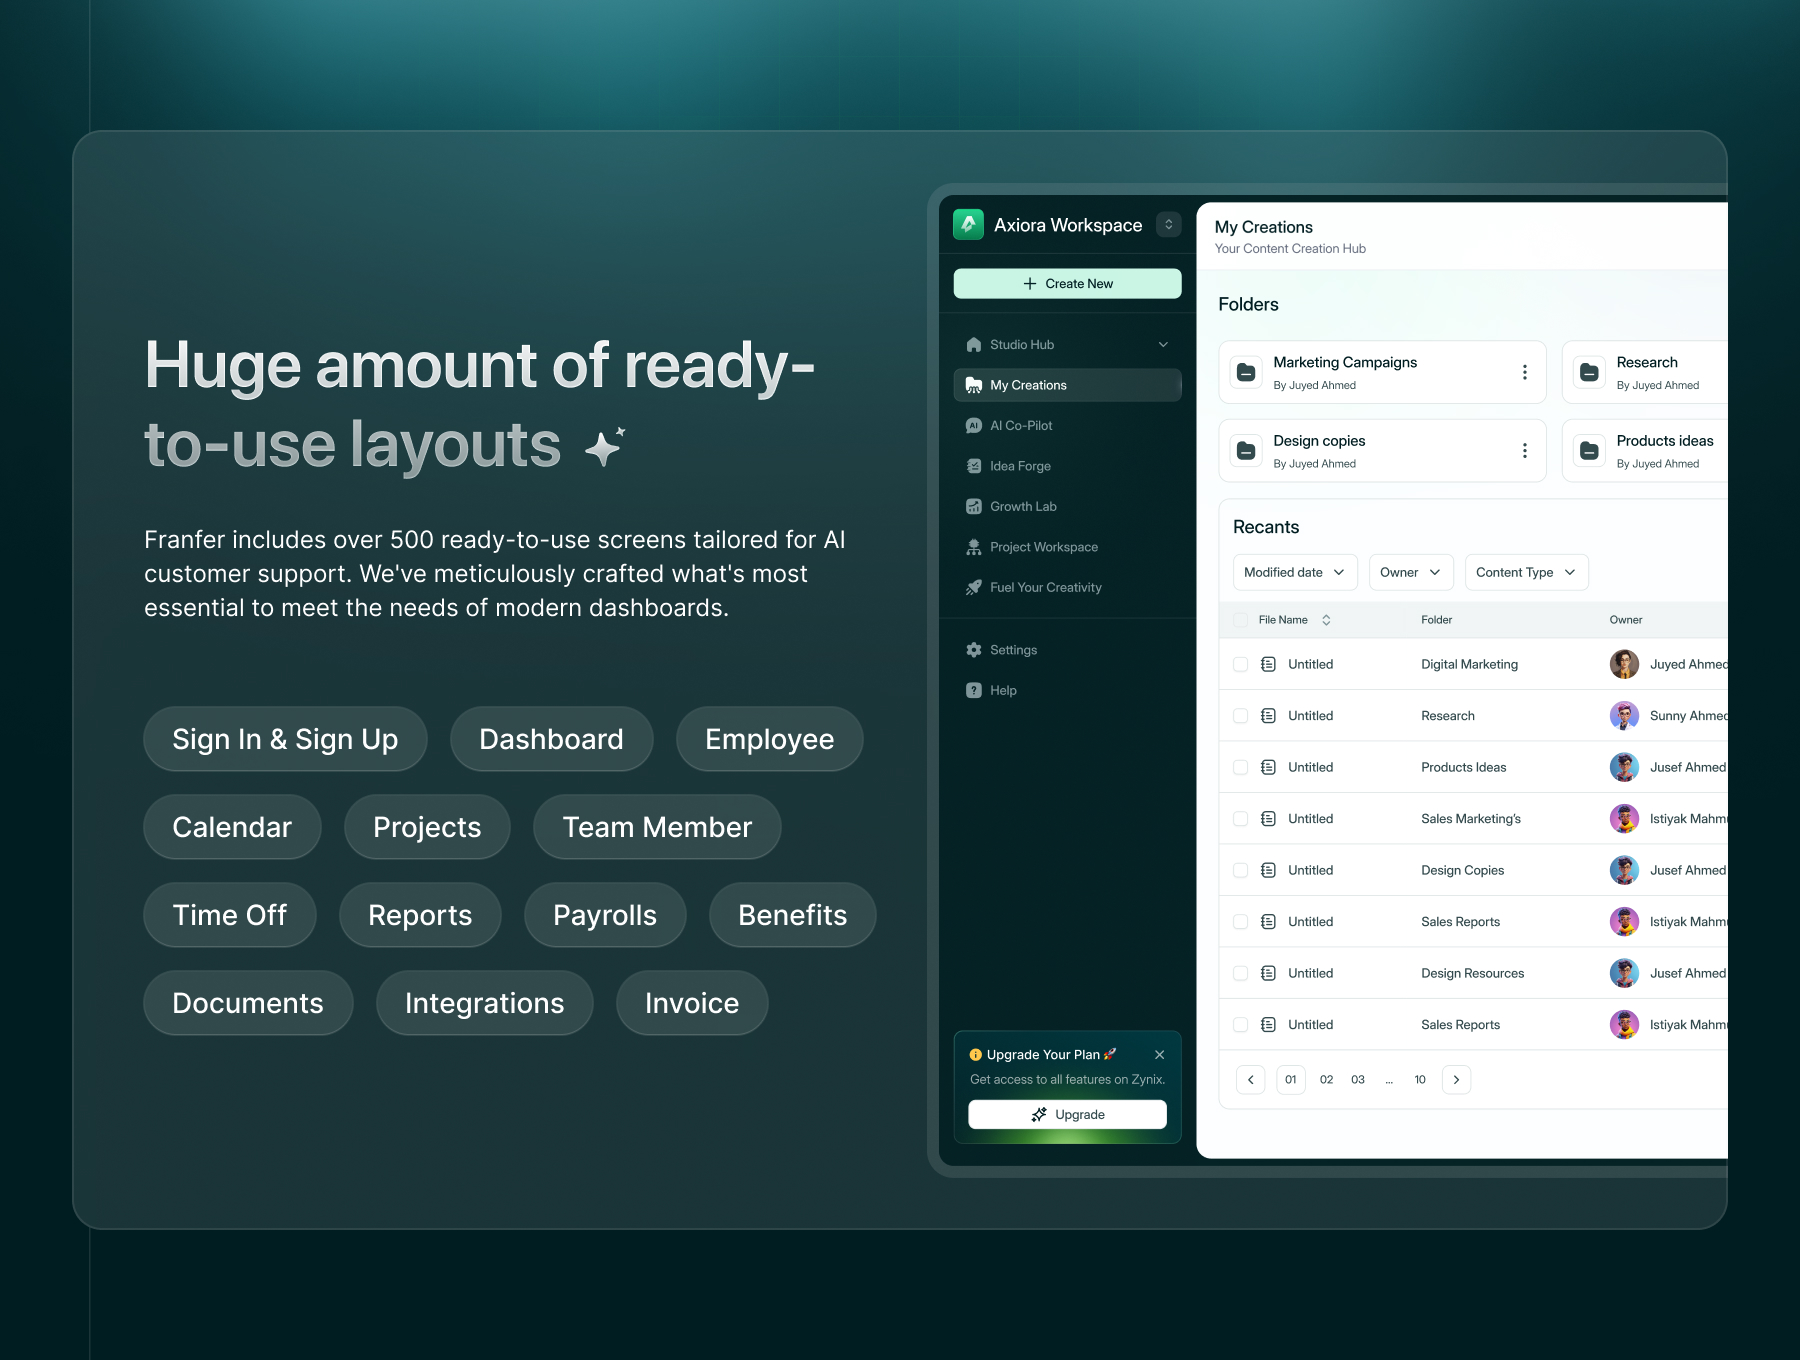Select My Creations sidebar item
The height and width of the screenshot is (1360, 1800).
1067,385
